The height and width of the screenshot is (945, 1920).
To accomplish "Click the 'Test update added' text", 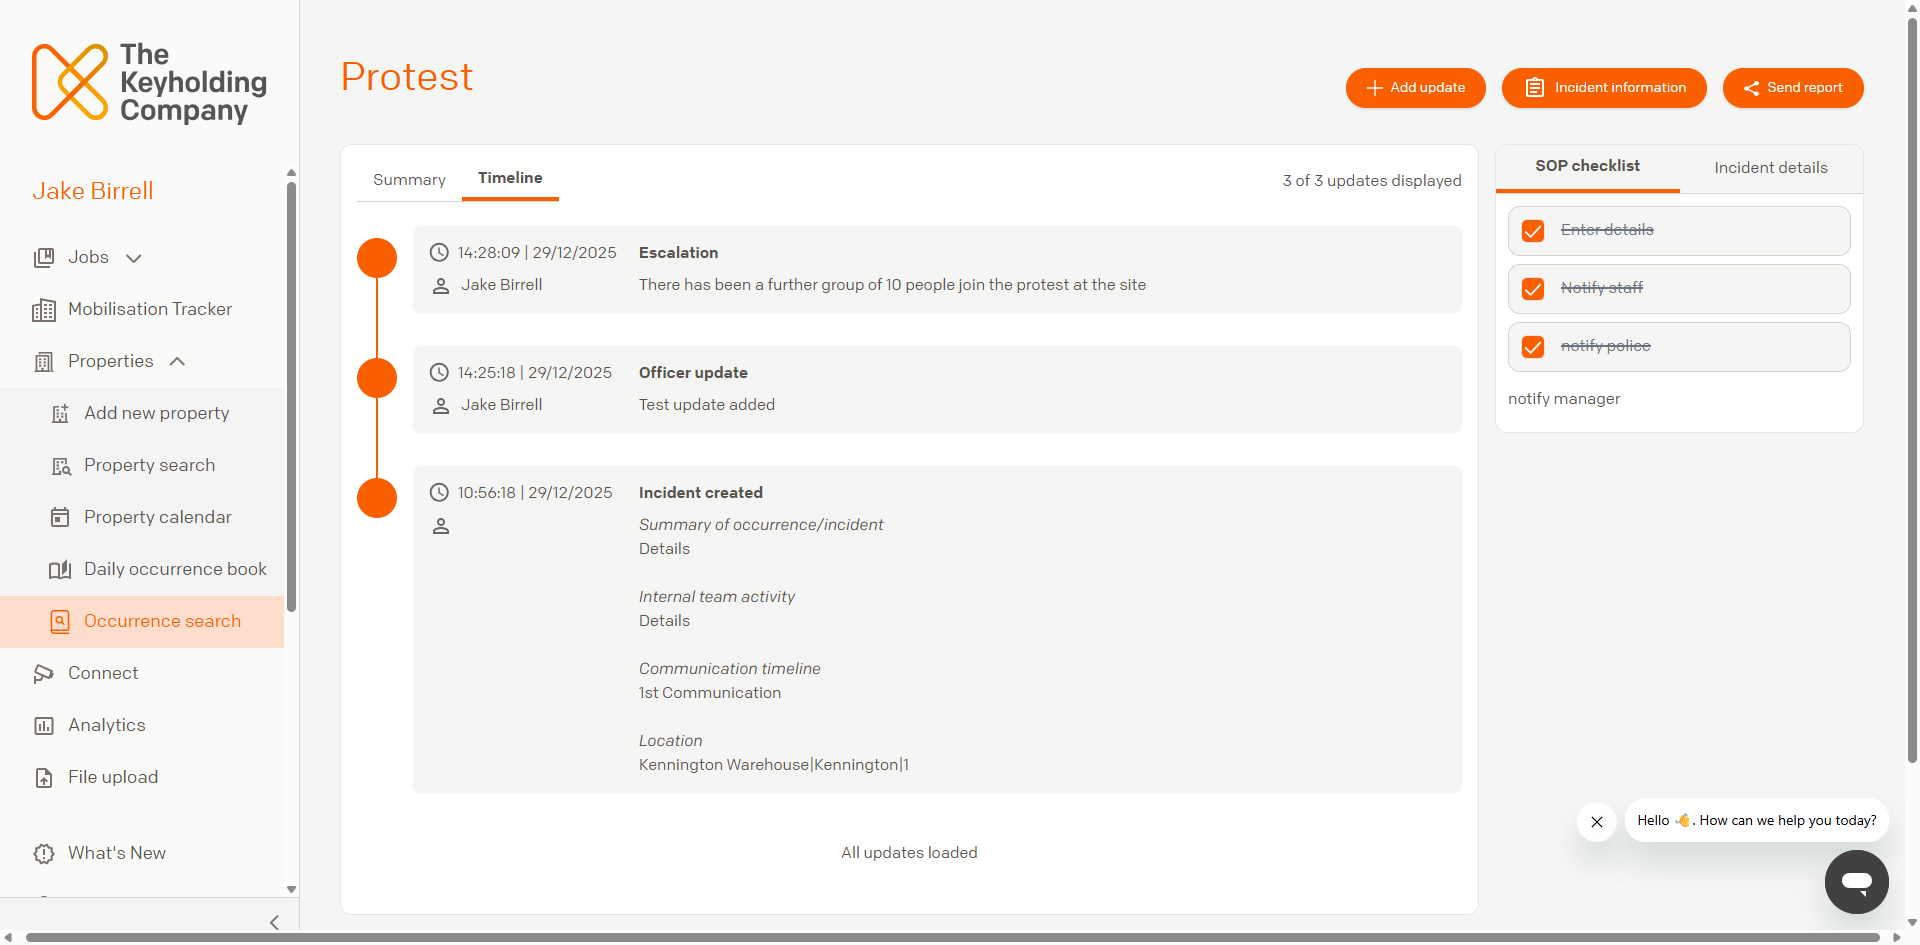I will [x=707, y=406].
